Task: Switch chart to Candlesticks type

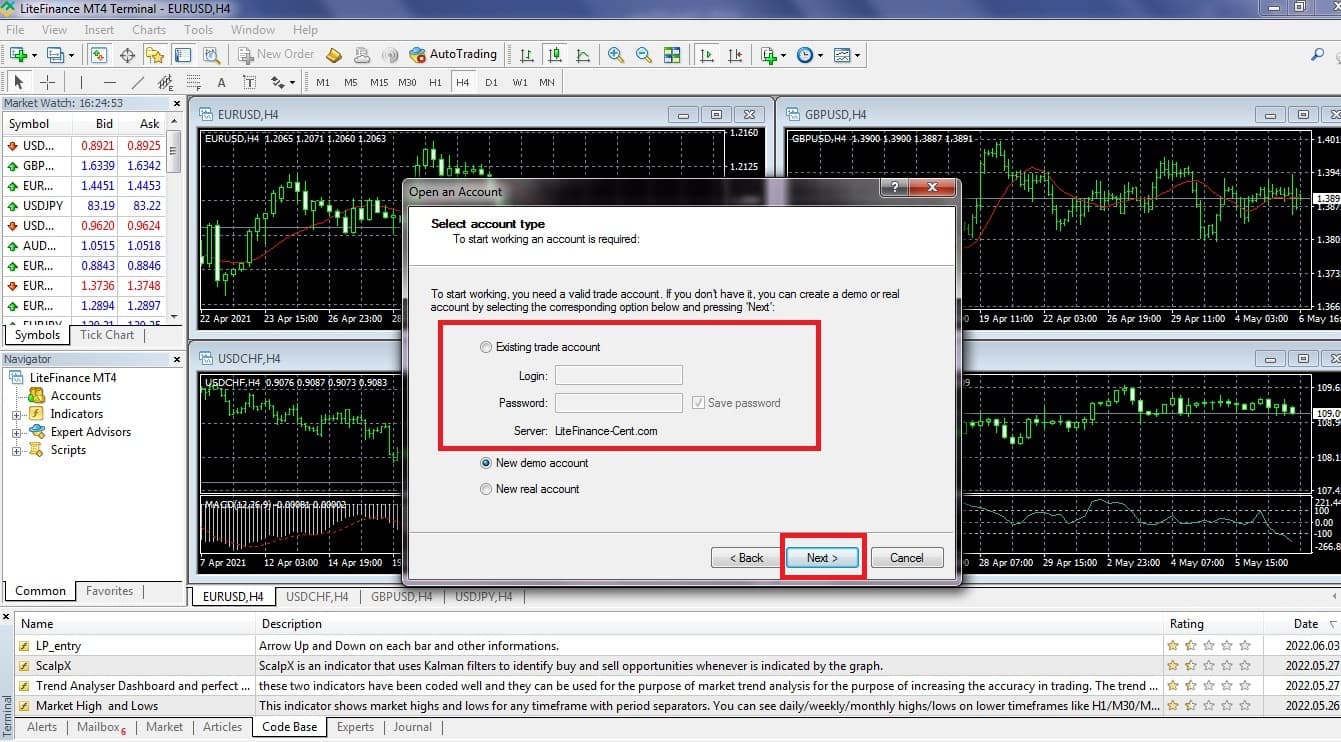Action: (554, 55)
